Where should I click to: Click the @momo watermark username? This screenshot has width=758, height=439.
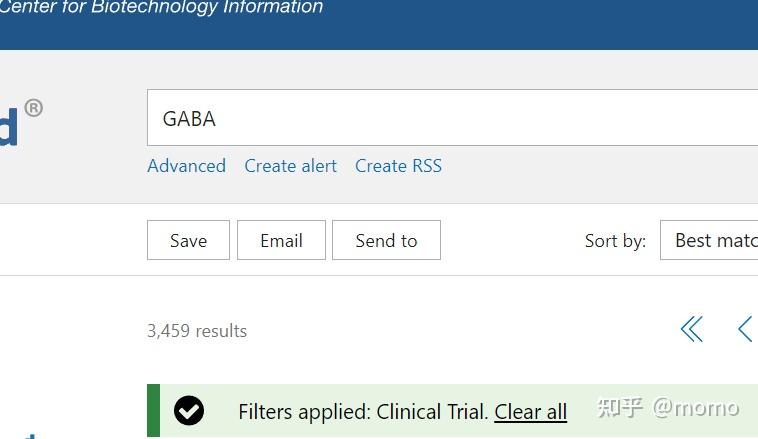click(x=696, y=407)
